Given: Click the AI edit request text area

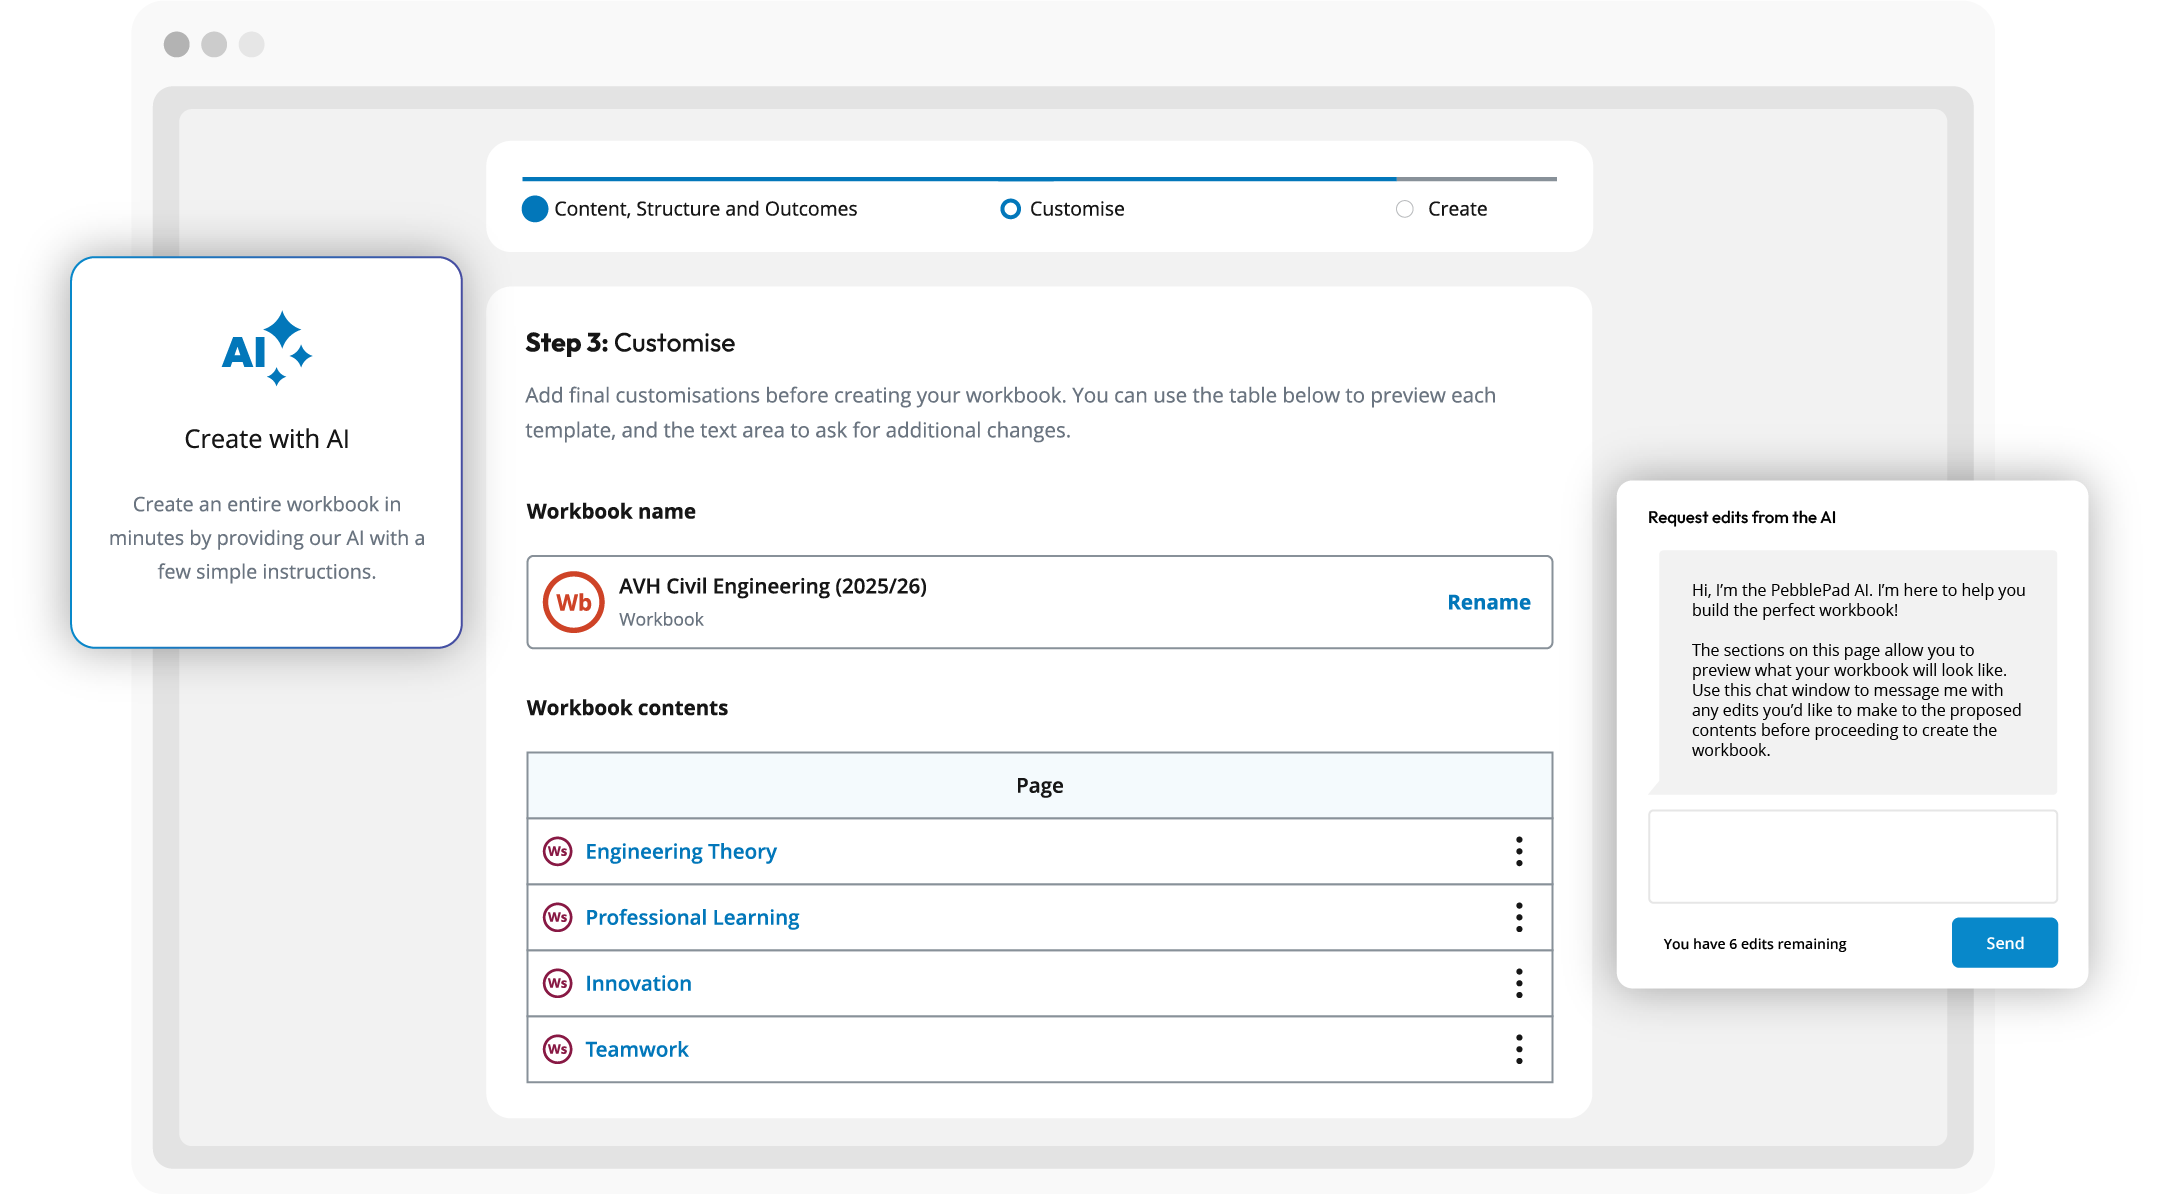Looking at the screenshot, I should (x=1852, y=857).
